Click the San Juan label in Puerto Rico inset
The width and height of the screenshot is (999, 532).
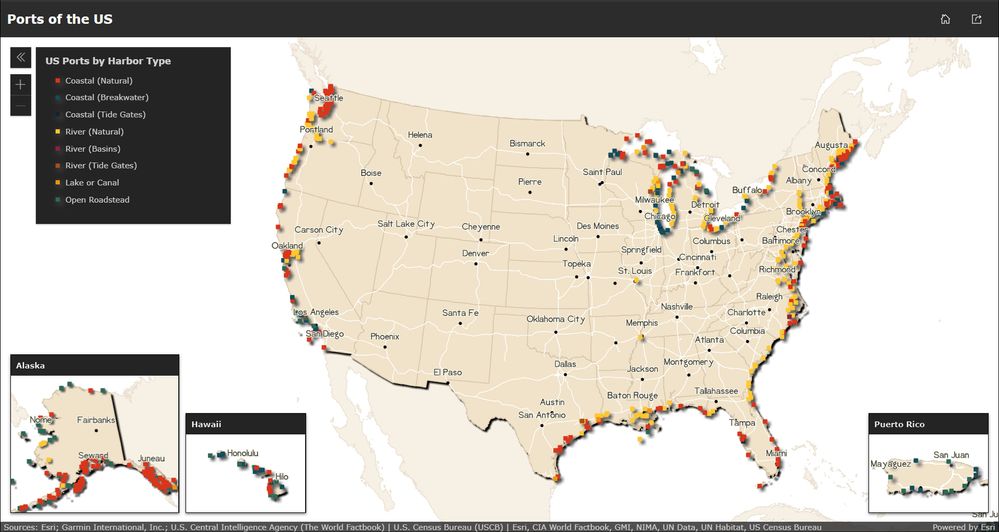tap(951, 454)
